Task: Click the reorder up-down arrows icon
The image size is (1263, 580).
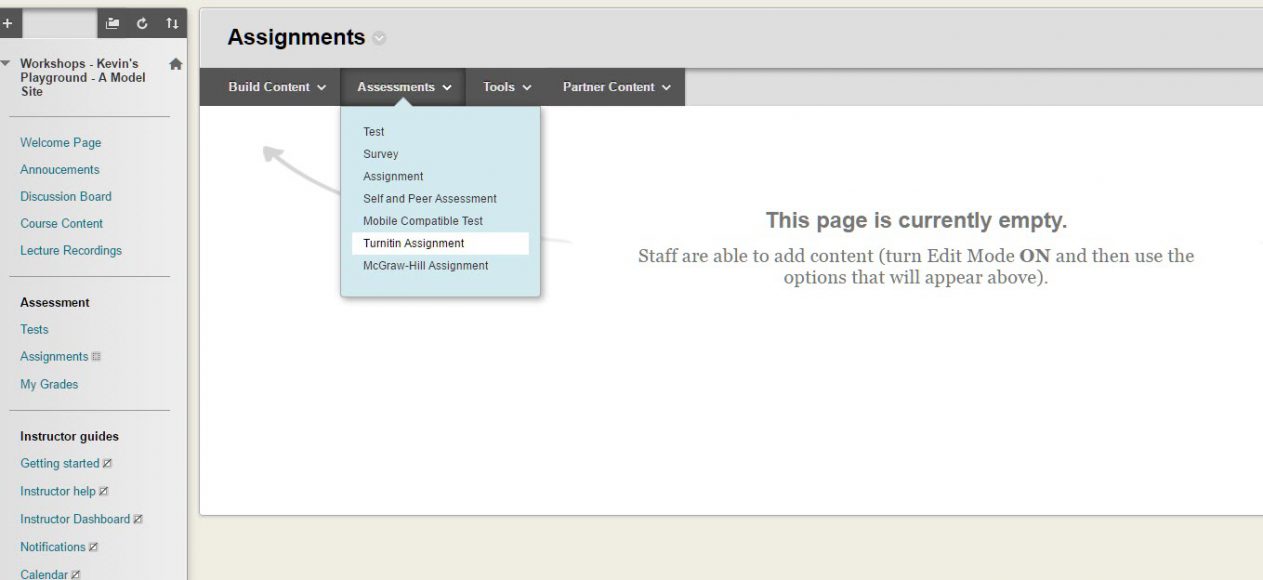Action: [x=172, y=23]
